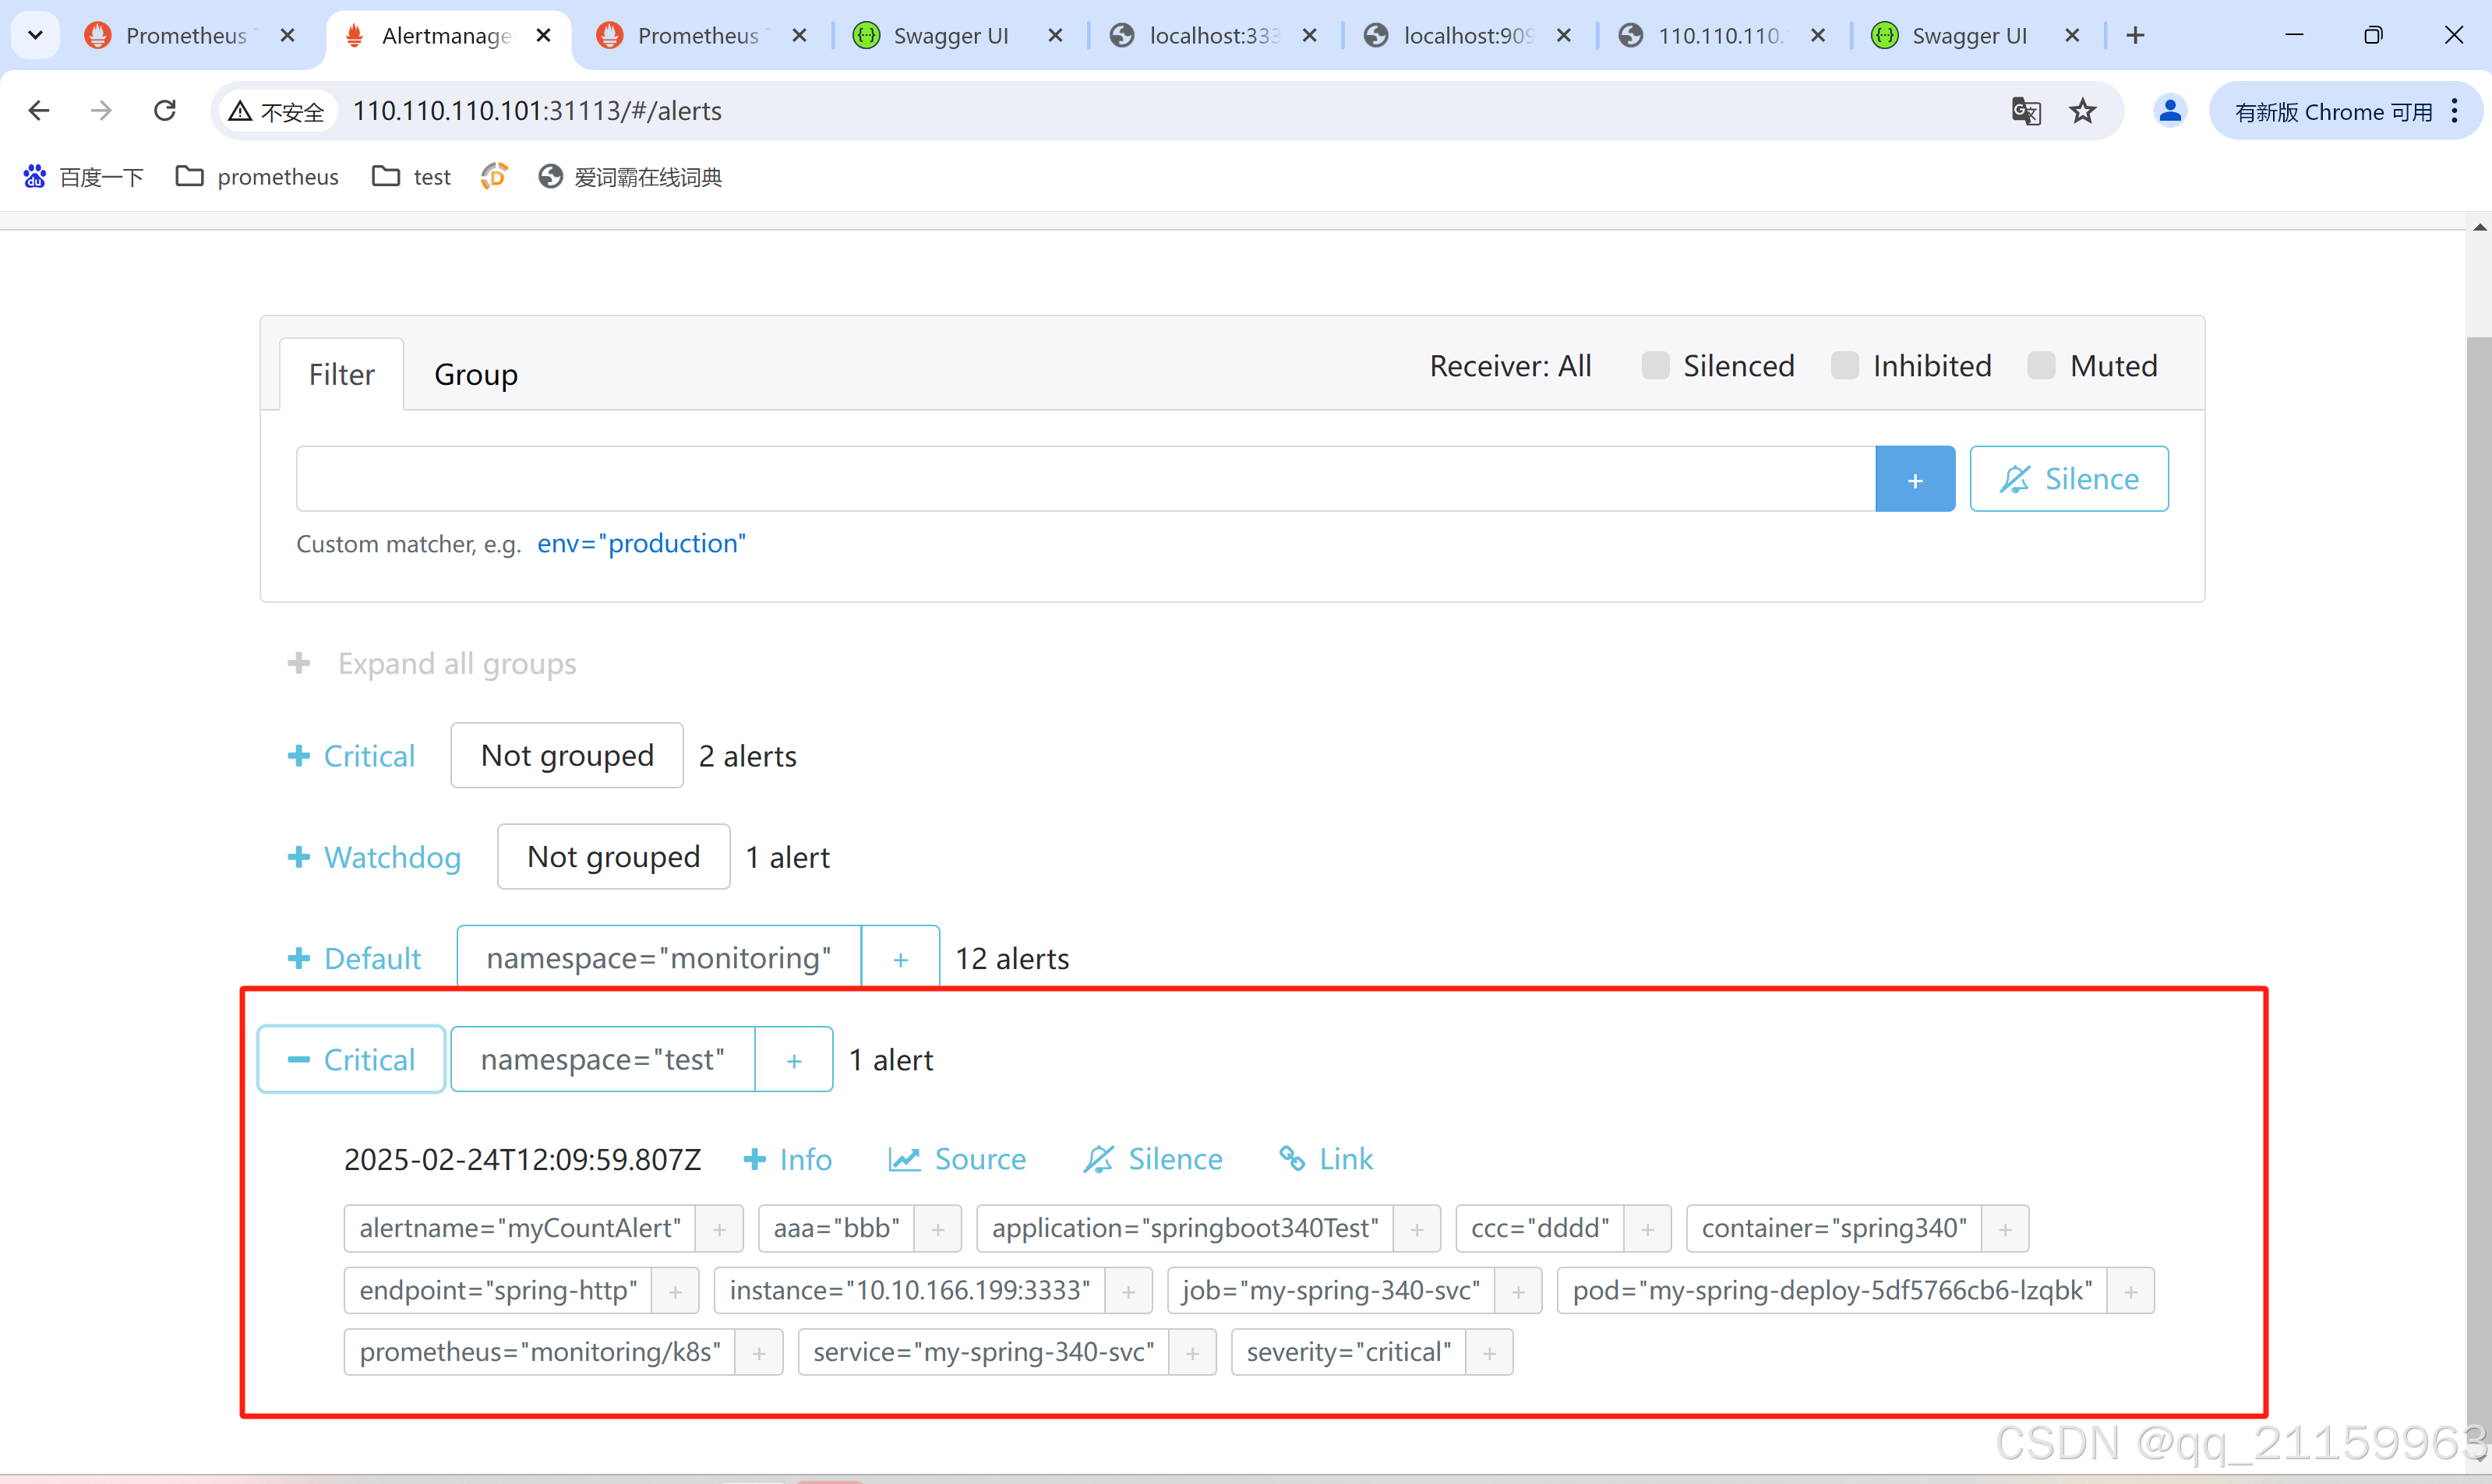Open the test bookmark folder

point(411,177)
